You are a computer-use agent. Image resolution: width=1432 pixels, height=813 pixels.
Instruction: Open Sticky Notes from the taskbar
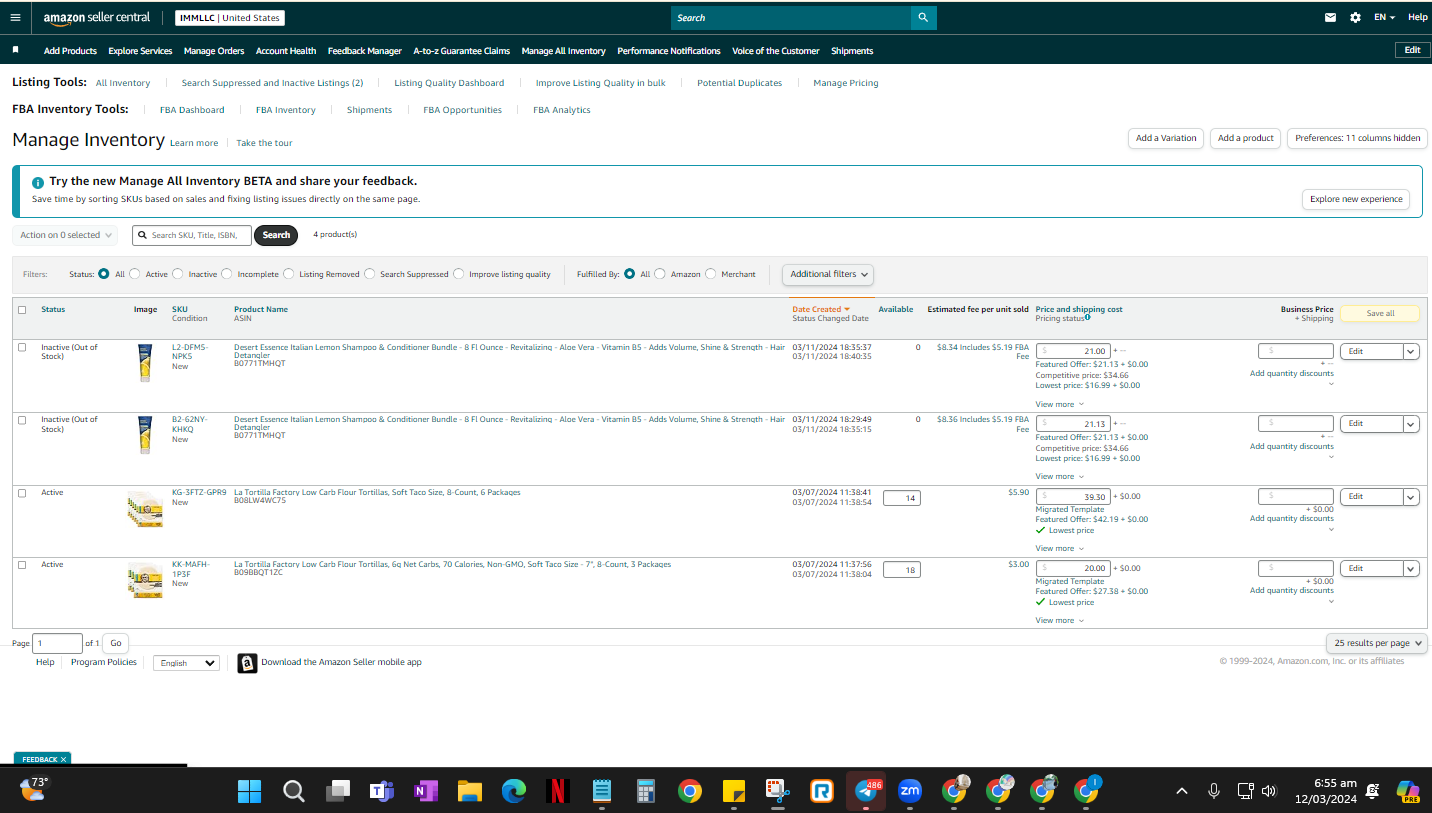coord(733,792)
